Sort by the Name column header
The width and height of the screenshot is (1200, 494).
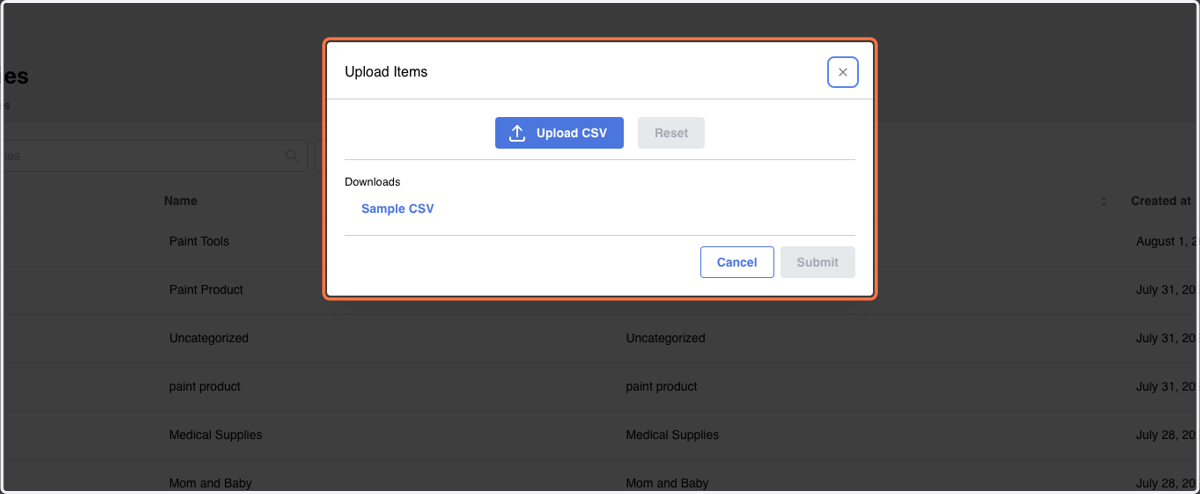pyautogui.click(x=180, y=201)
